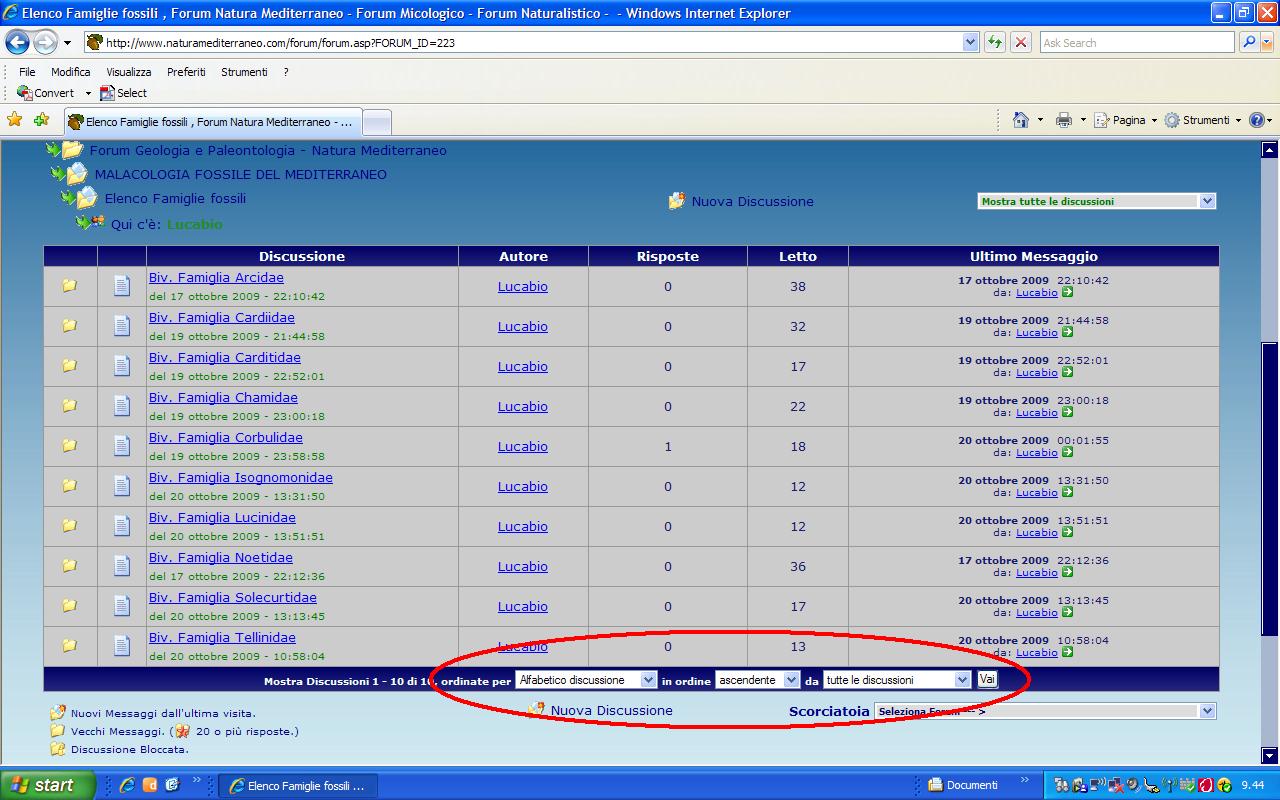Click the folder icon in the Chamidae row
Screen dimensions: 1280x800
69,405
